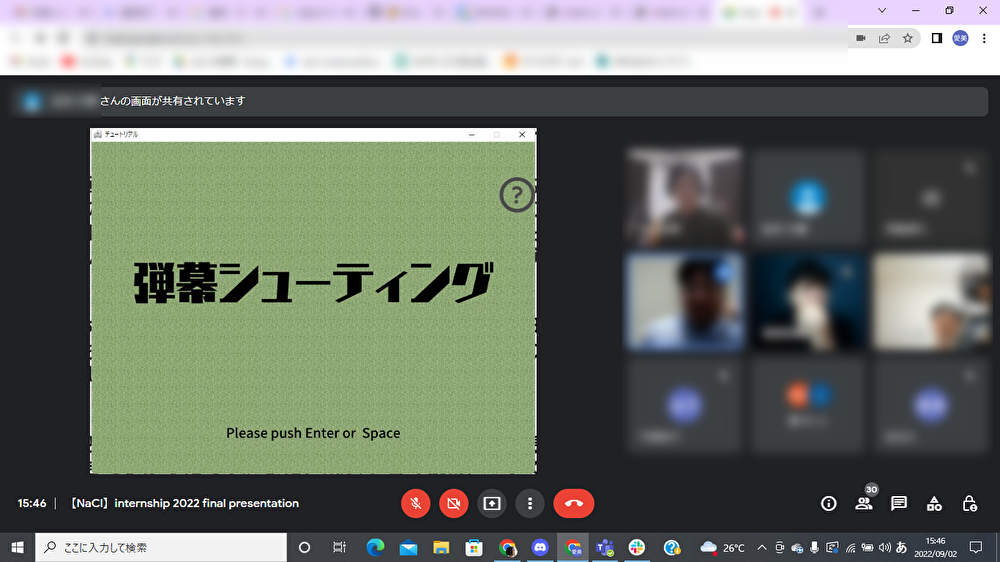Expand the Chrome tab search chevron

[x=882, y=10]
